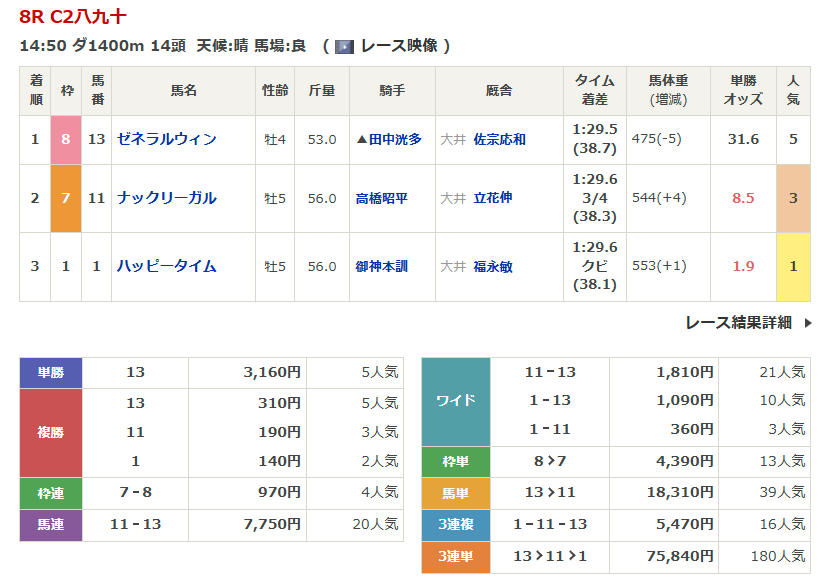This screenshot has width=828, height=582.
Task: Click the pink frame number 8 cell
Action: [66, 139]
